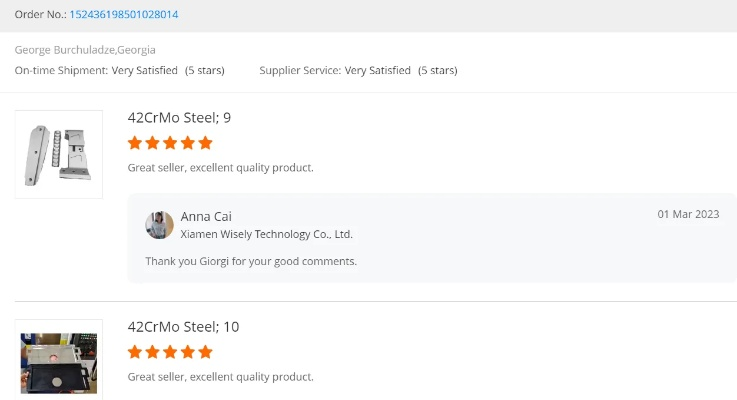This screenshot has height=400, width=737.
Task: Click reviewer name George Burchuladze,Georgia
Action: pyautogui.click(x=85, y=50)
